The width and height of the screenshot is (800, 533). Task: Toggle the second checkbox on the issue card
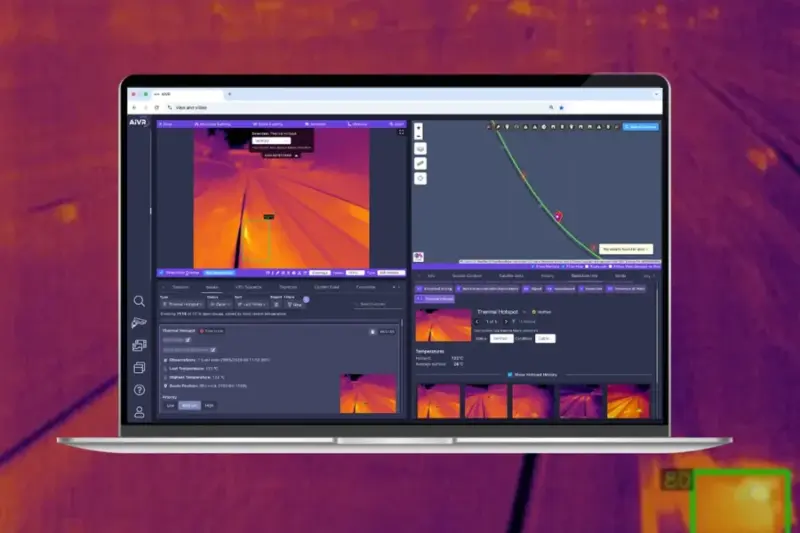tap(213, 350)
